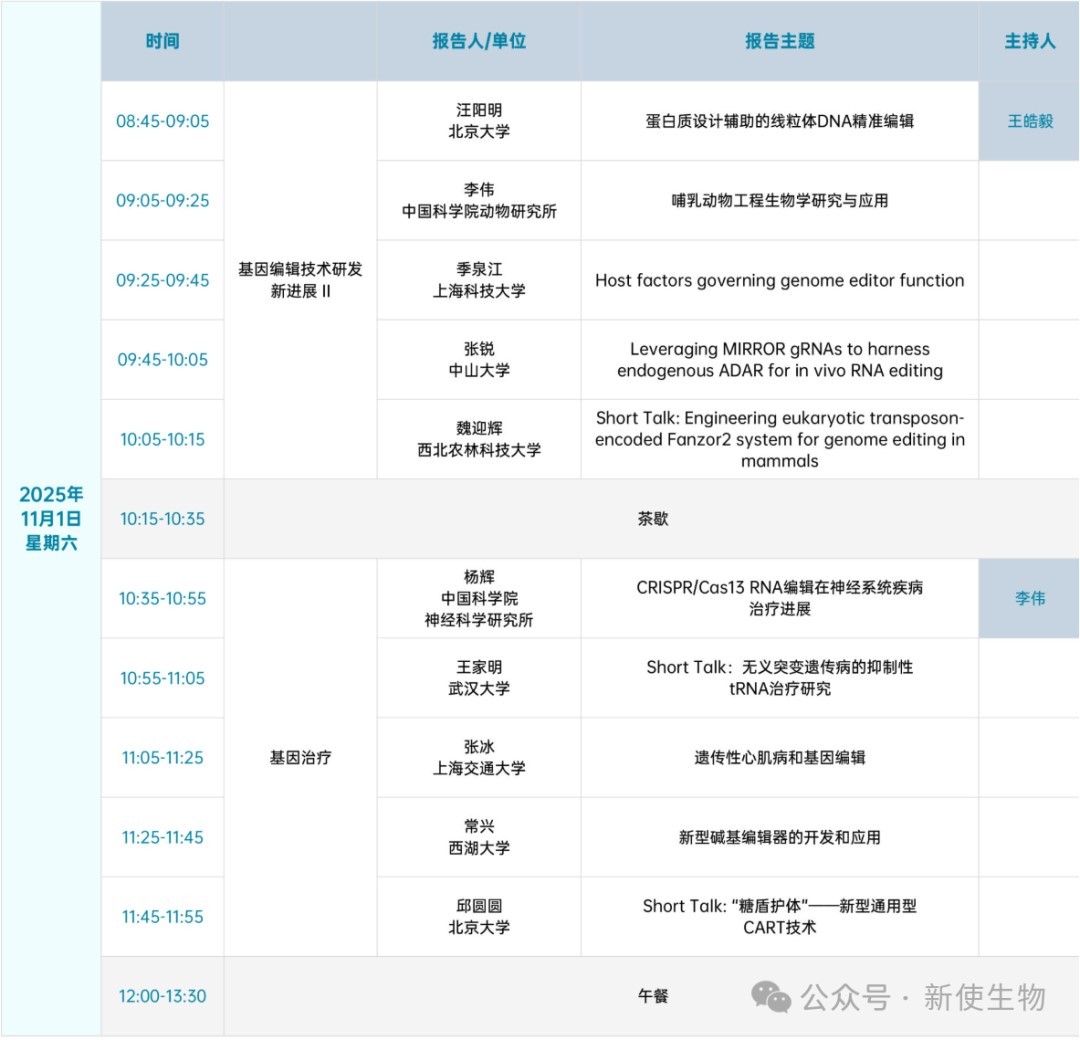The width and height of the screenshot is (1080, 1040).
Task: Select the 基因编辑技术研发新进展 II session cell
Action: point(300,280)
